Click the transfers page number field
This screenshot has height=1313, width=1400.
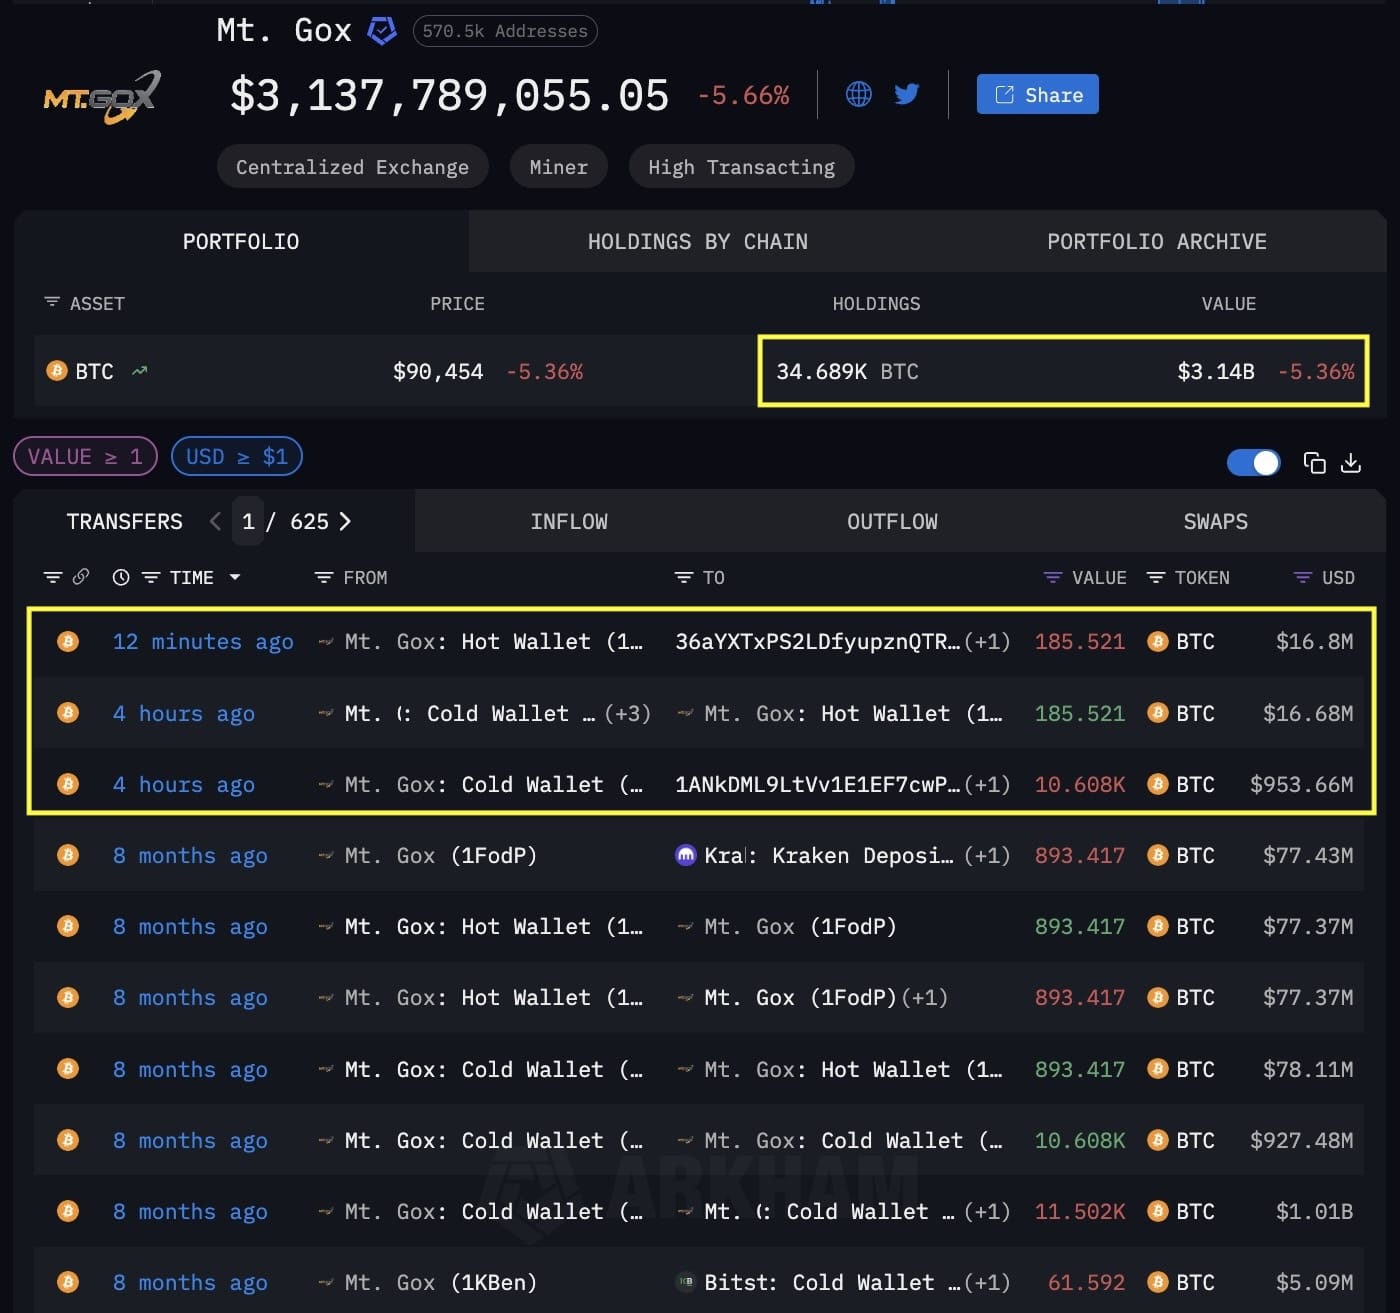(x=248, y=521)
